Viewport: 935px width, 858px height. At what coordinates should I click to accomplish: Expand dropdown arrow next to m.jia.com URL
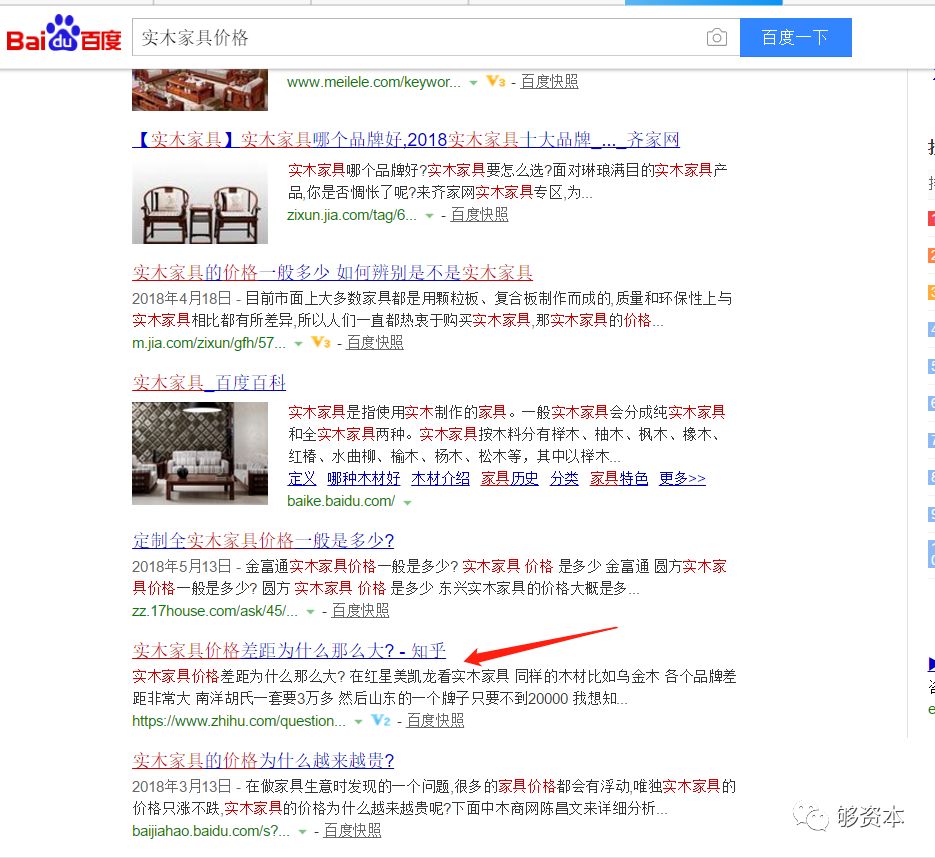(x=299, y=343)
